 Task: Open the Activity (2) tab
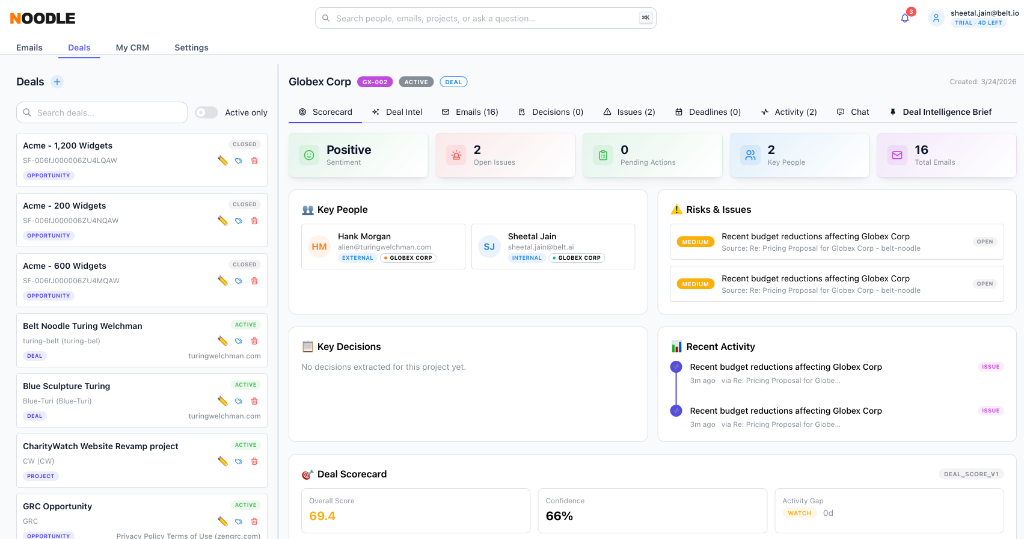tap(789, 112)
